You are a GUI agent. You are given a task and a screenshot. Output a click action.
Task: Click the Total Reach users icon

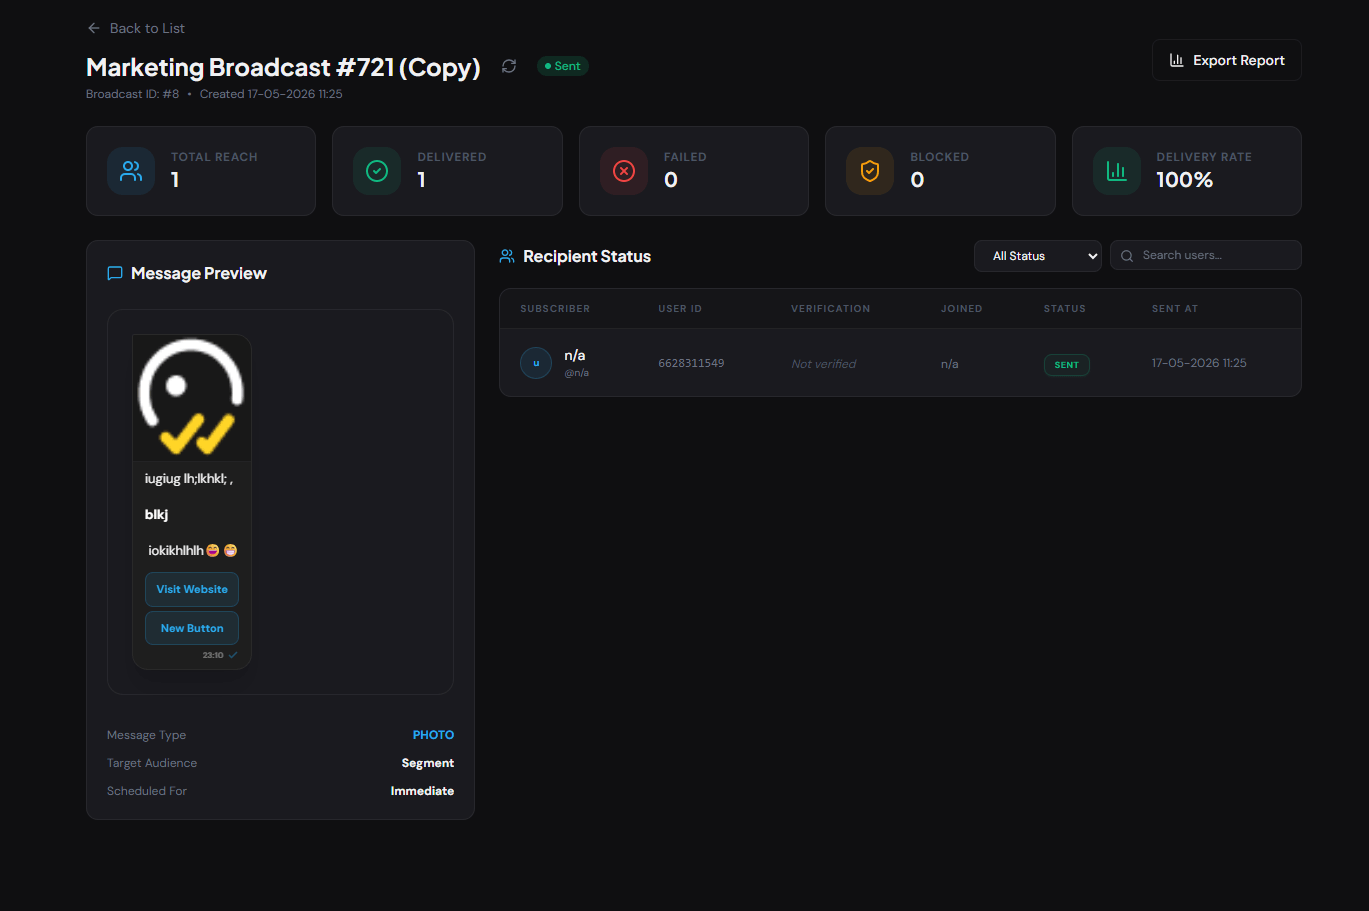click(131, 171)
